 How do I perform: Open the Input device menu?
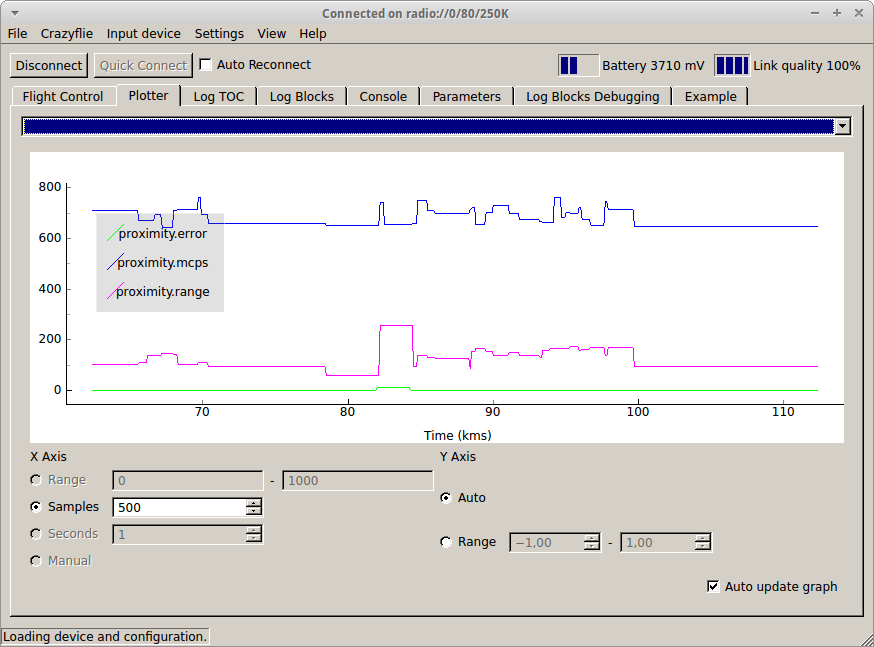pos(144,33)
